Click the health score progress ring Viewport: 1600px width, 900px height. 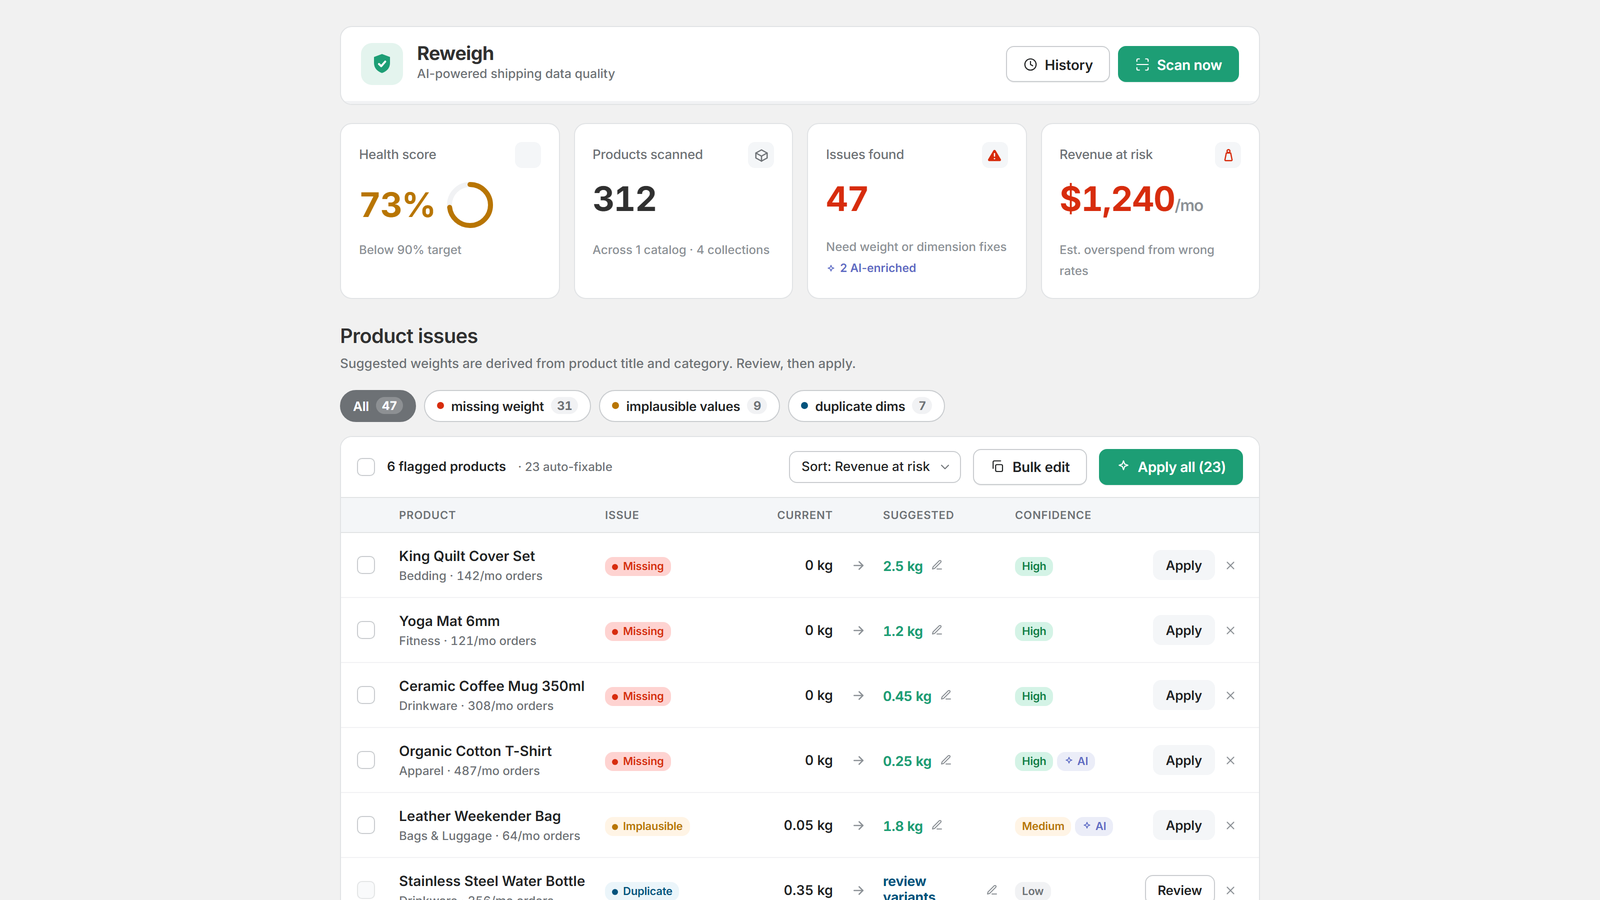(470, 205)
